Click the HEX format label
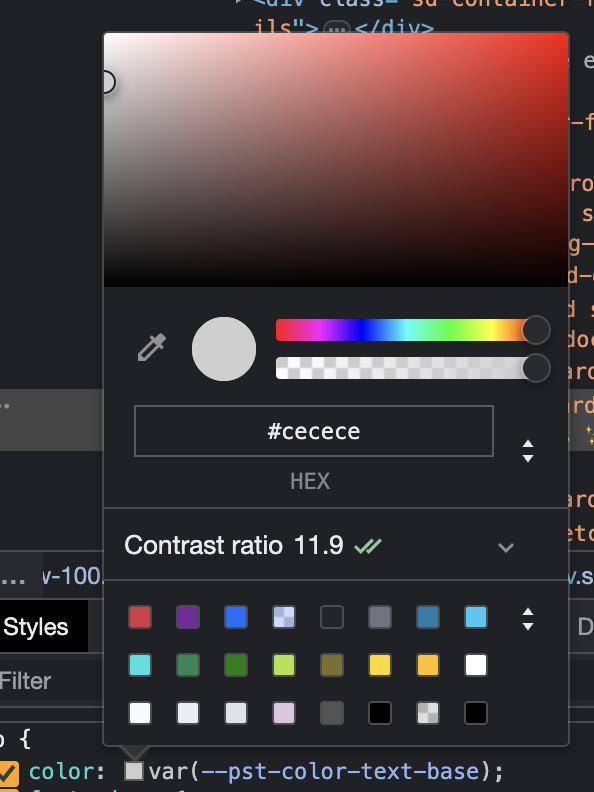Screen dimensions: 594x792 click(x=310, y=481)
